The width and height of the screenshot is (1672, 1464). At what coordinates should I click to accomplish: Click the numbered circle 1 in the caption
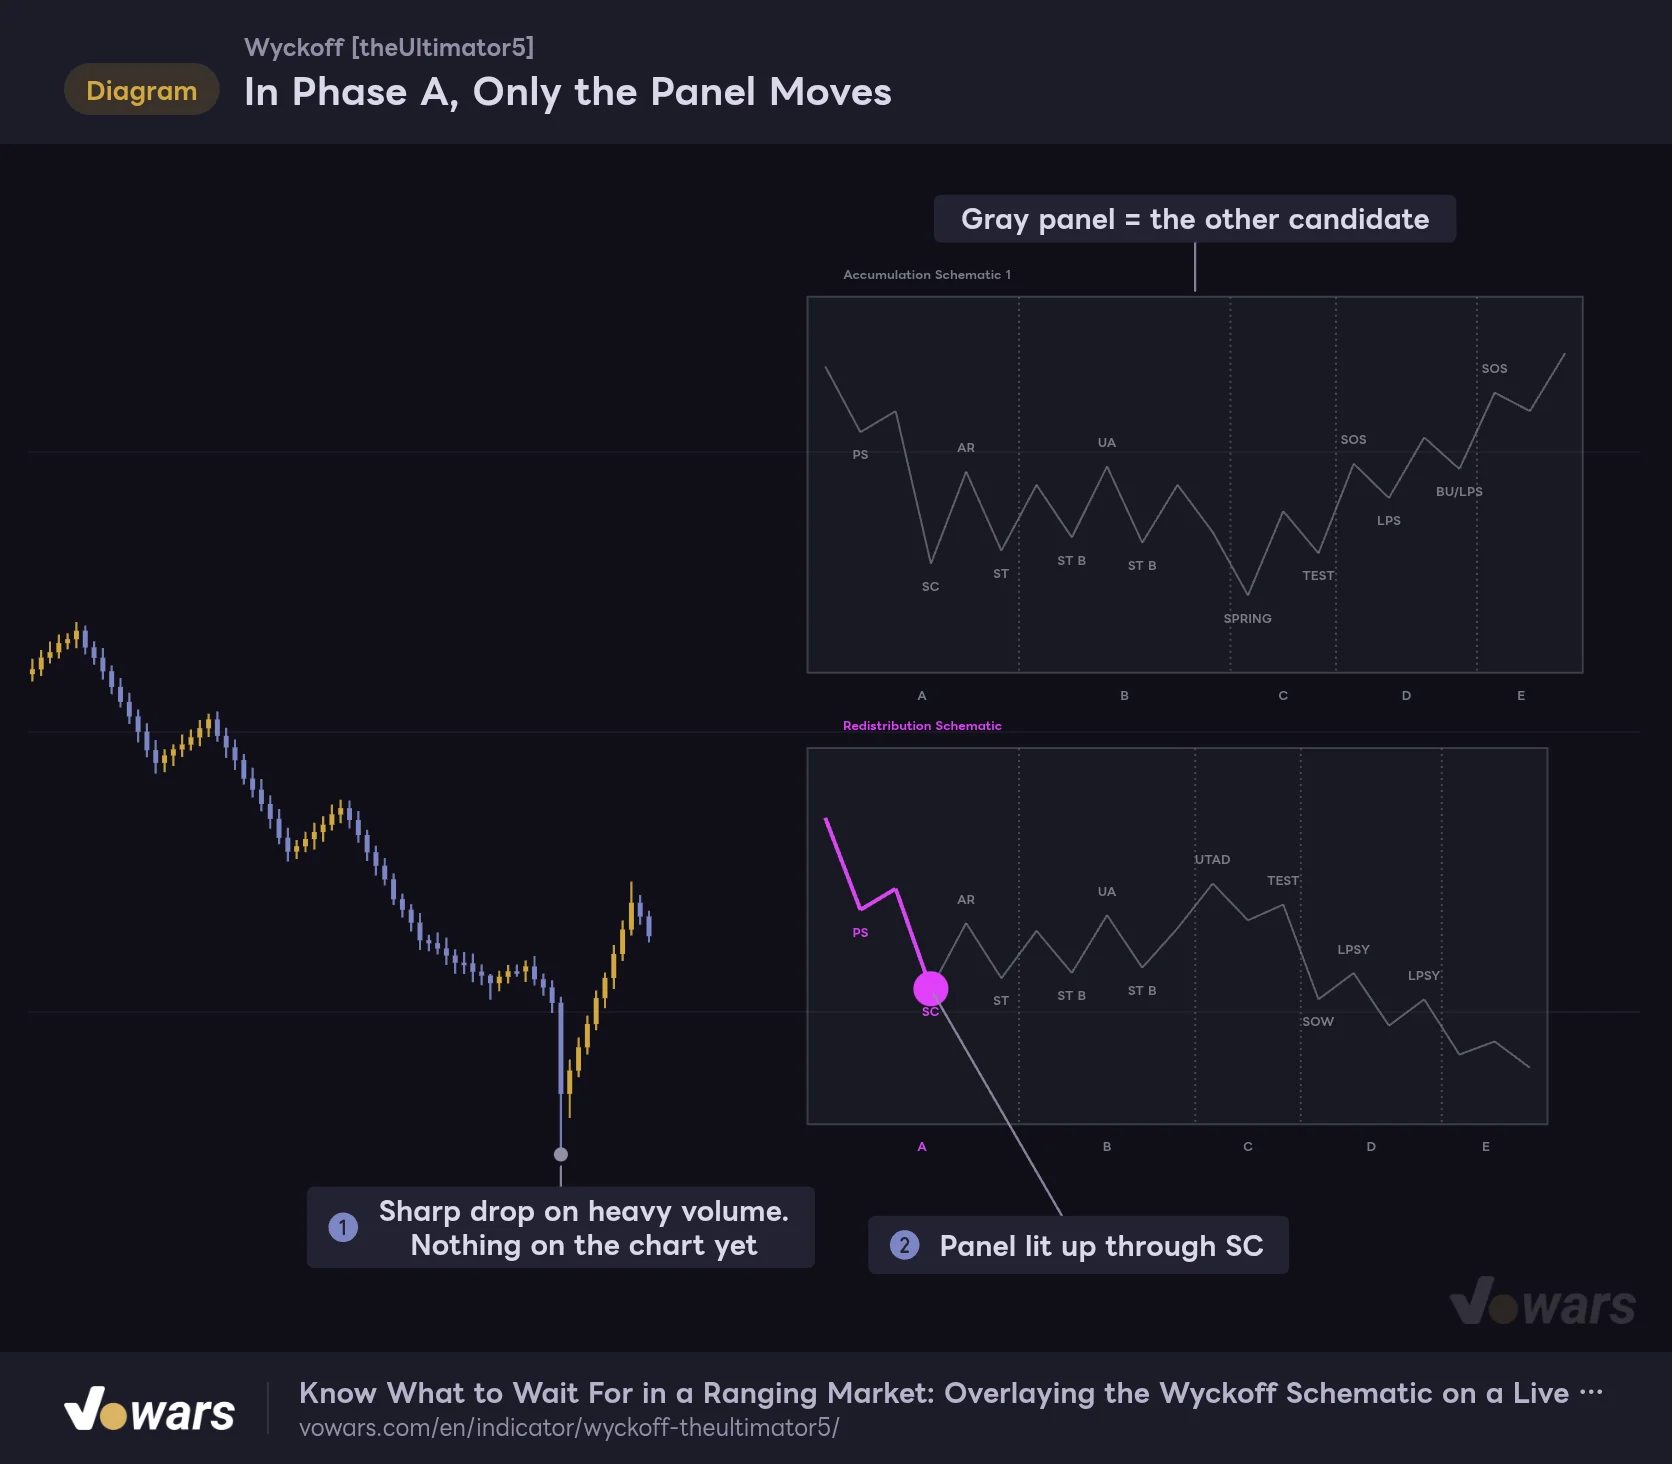point(343,1227)
